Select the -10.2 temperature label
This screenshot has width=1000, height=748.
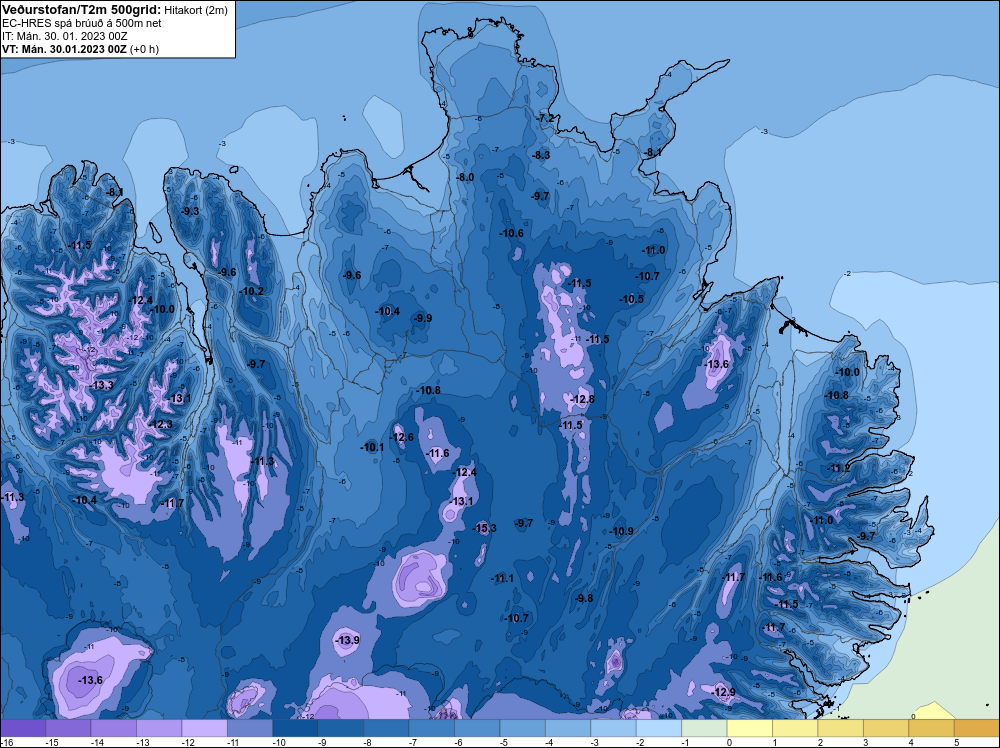[x=251, y=291]
